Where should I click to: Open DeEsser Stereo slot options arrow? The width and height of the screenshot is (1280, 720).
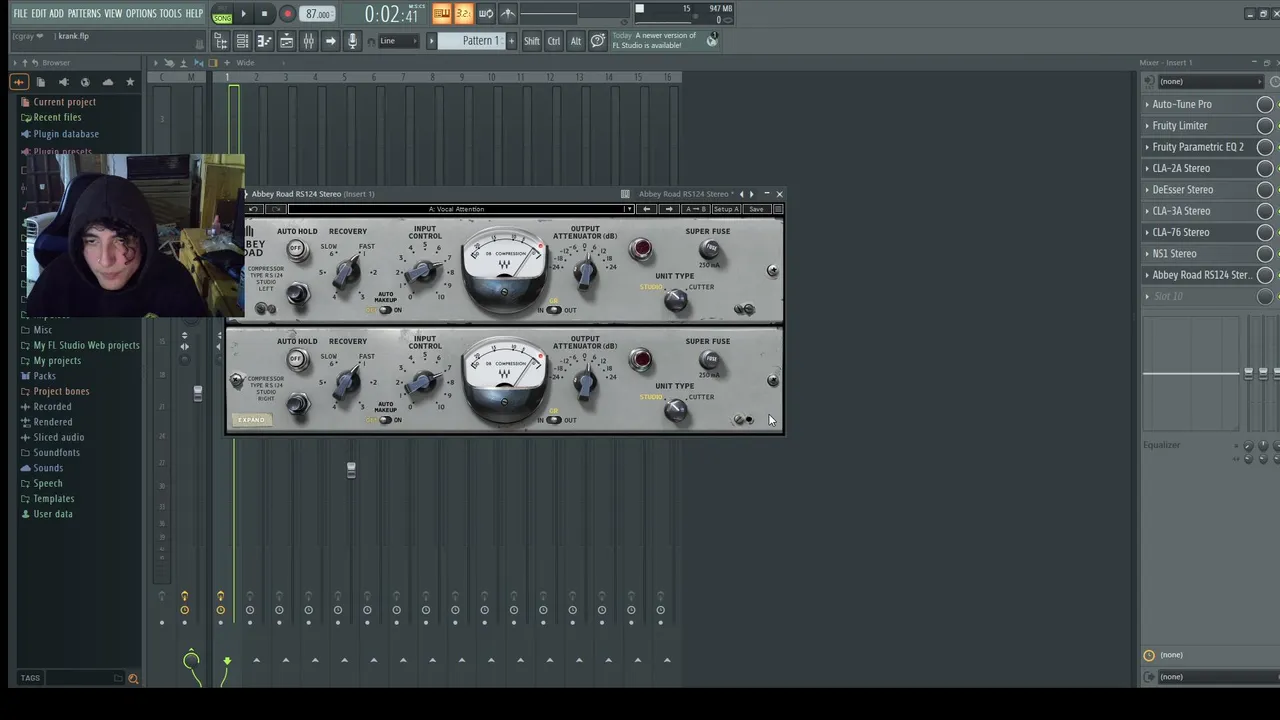pyautogui.click(x=1147, y=190)
